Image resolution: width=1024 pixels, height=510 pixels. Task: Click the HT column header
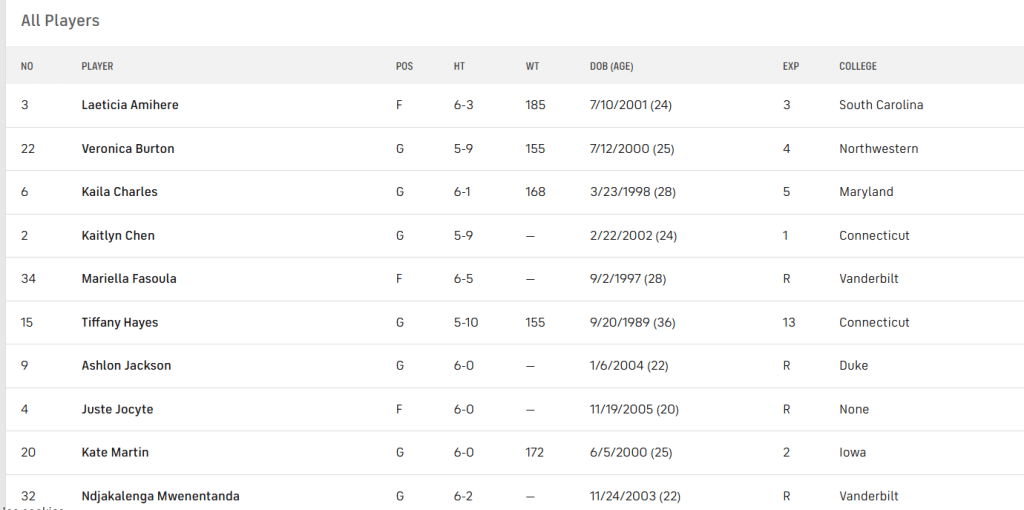pyautogui.click(x=459, y=67)
